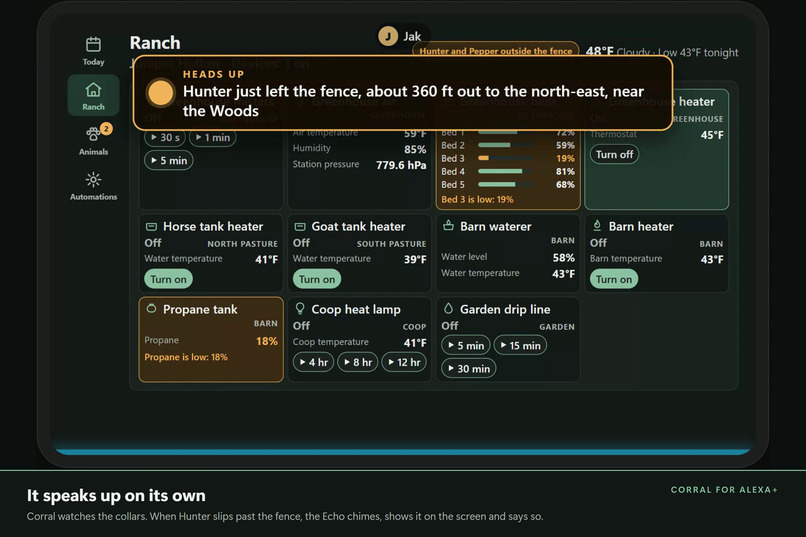The width and height of the screenshot is (806, 537).
Task: Click the Barn temperature 43°F reading
Action: pos(656,259)
